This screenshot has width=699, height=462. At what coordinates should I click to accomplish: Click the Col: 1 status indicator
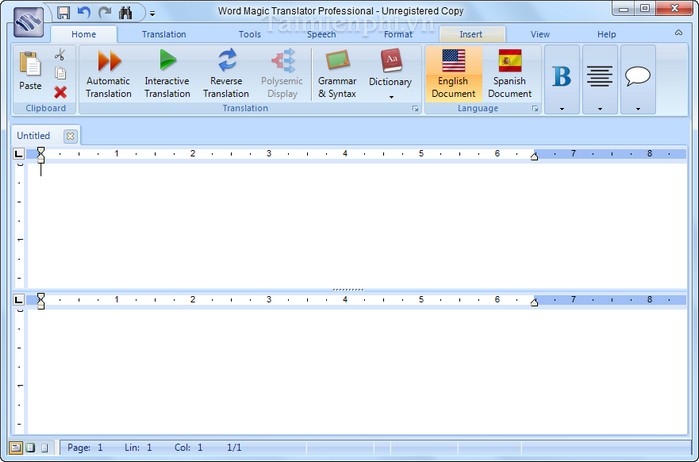pyautogui.click(x=189, y=447)
